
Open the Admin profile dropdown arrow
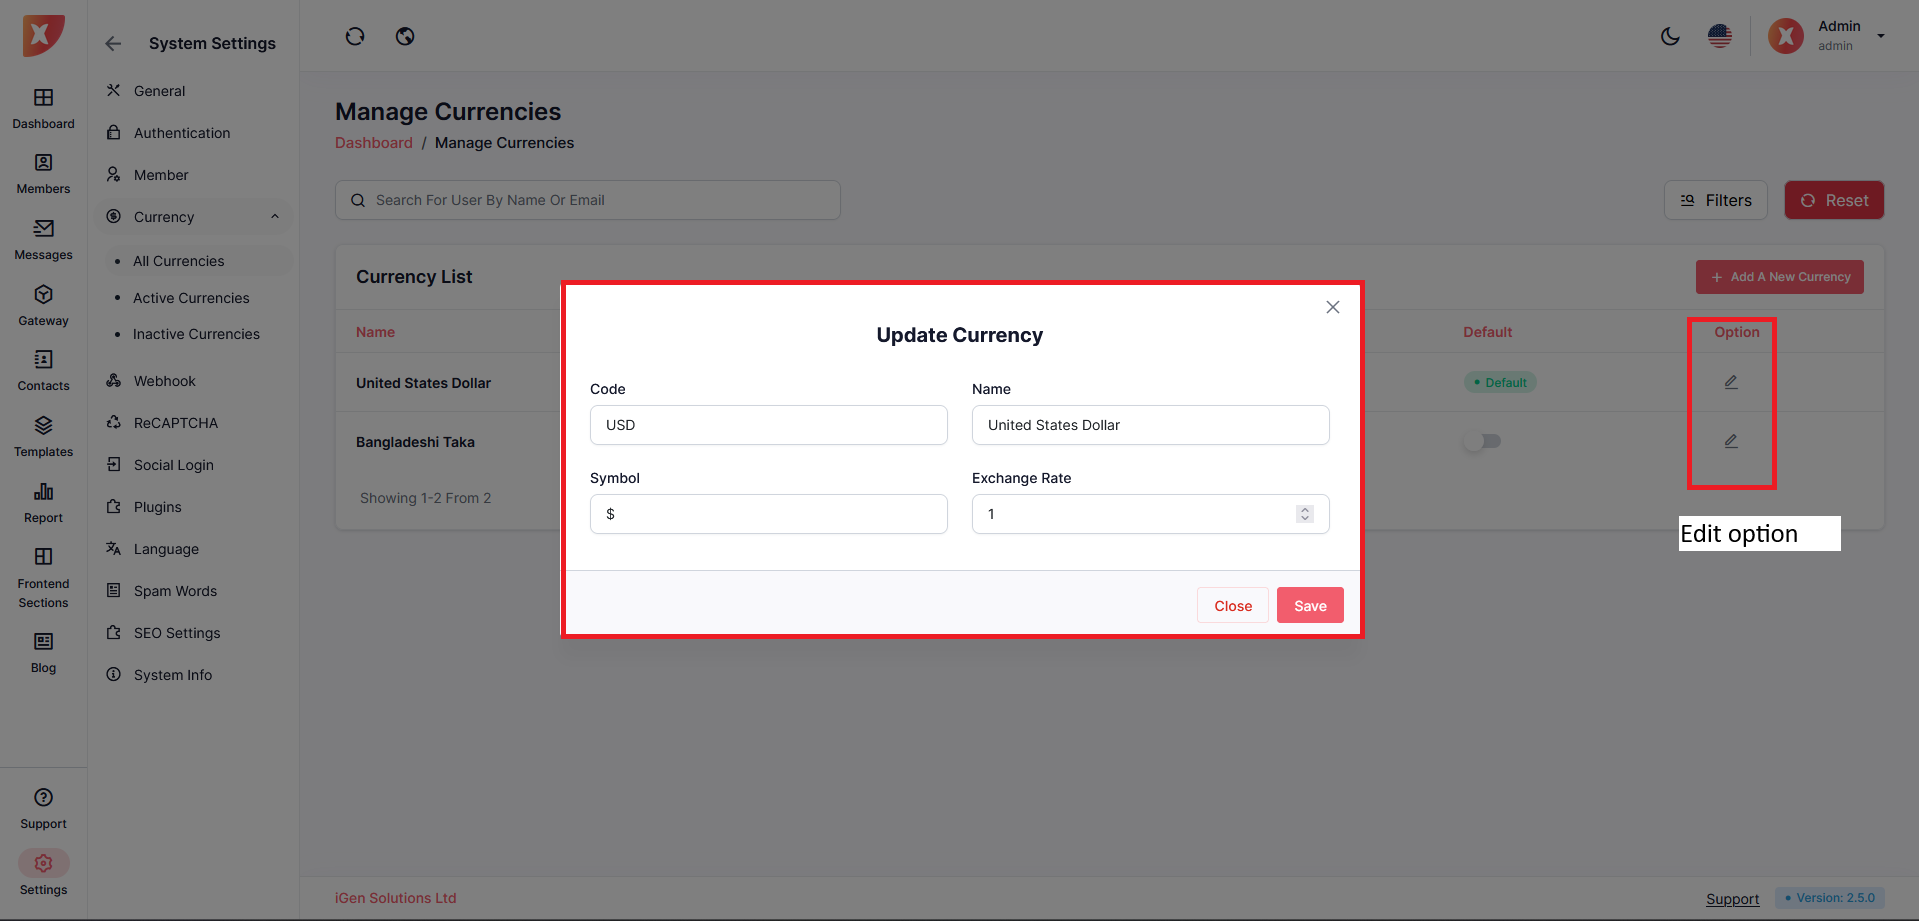(1881, 36)
